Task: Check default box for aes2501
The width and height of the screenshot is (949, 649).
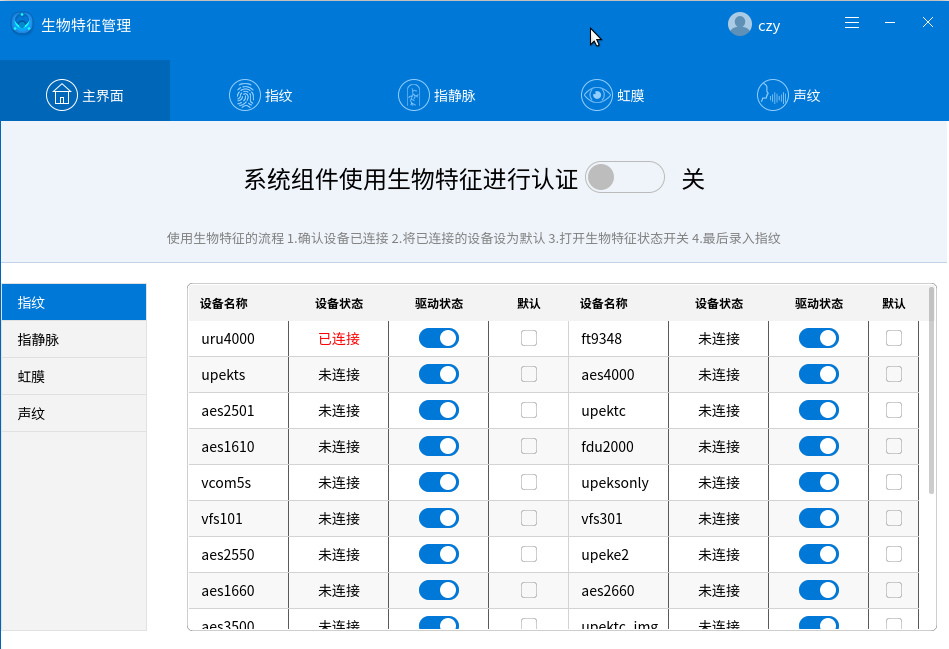Action: point(529,410)
